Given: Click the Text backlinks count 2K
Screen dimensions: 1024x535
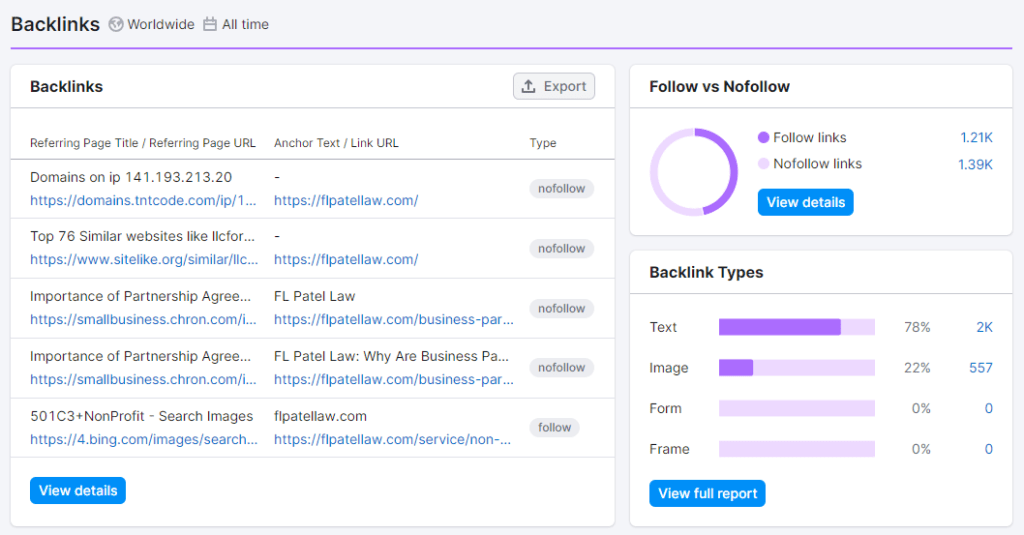Looking at the screenshot, I should (984, 327).
